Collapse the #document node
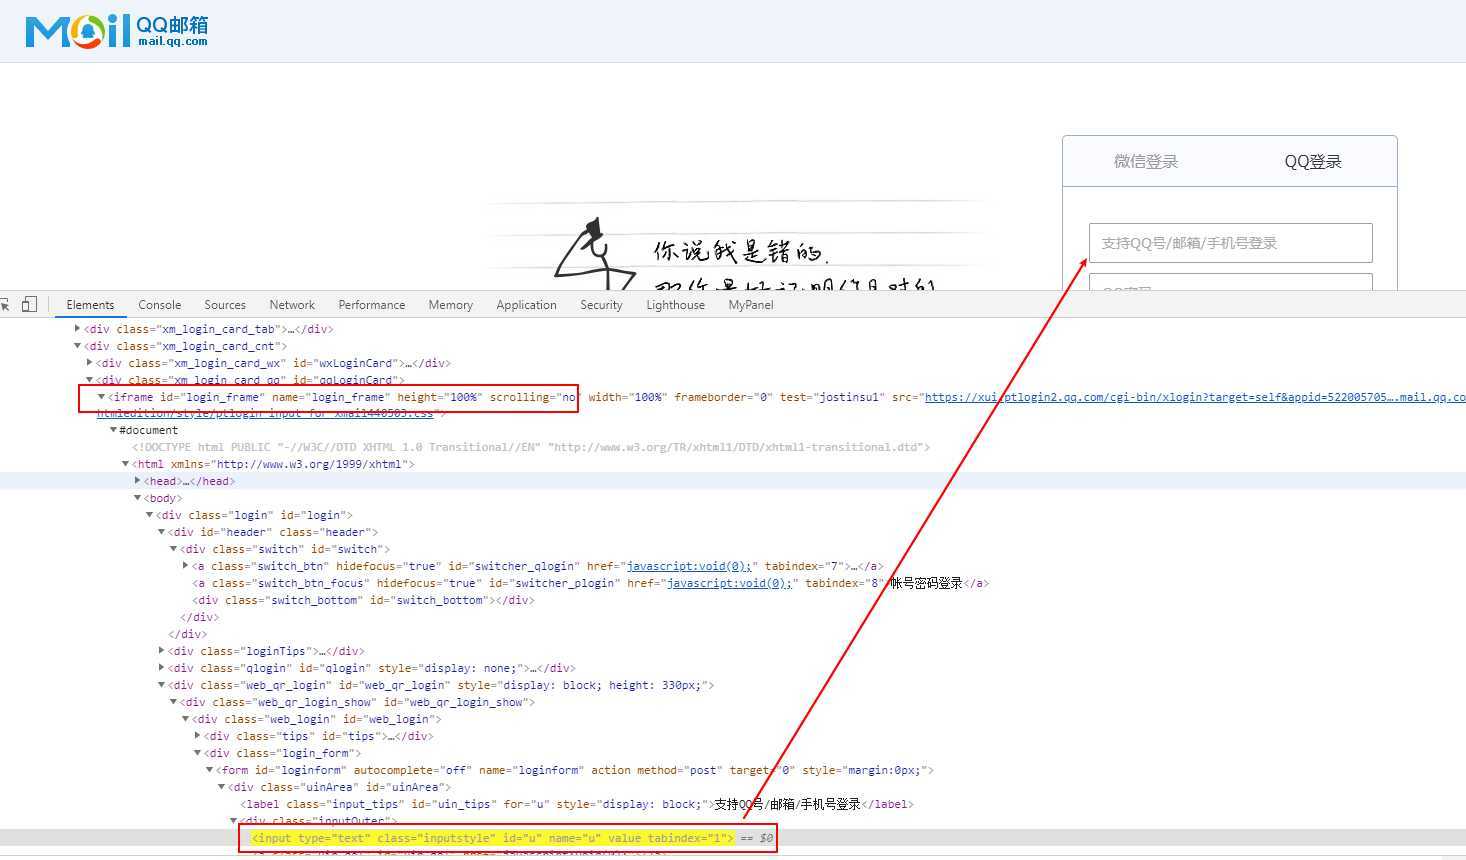1466x860 pixels. point(113,430)
